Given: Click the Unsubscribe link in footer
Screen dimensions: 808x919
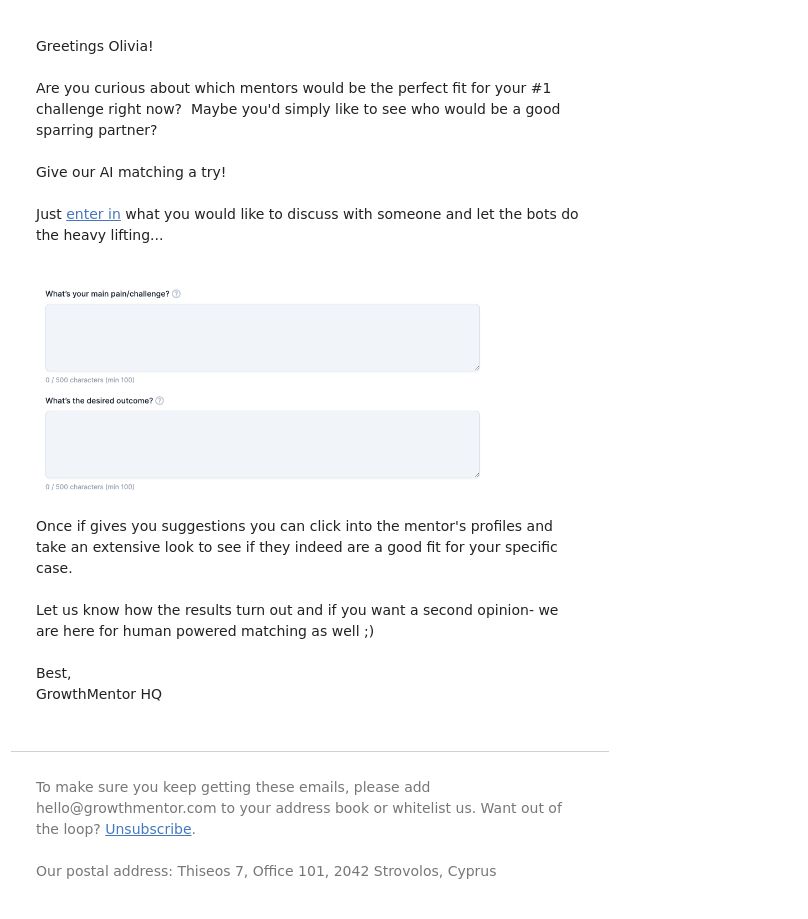Looking at the screenshot, I should click(148, 829).
